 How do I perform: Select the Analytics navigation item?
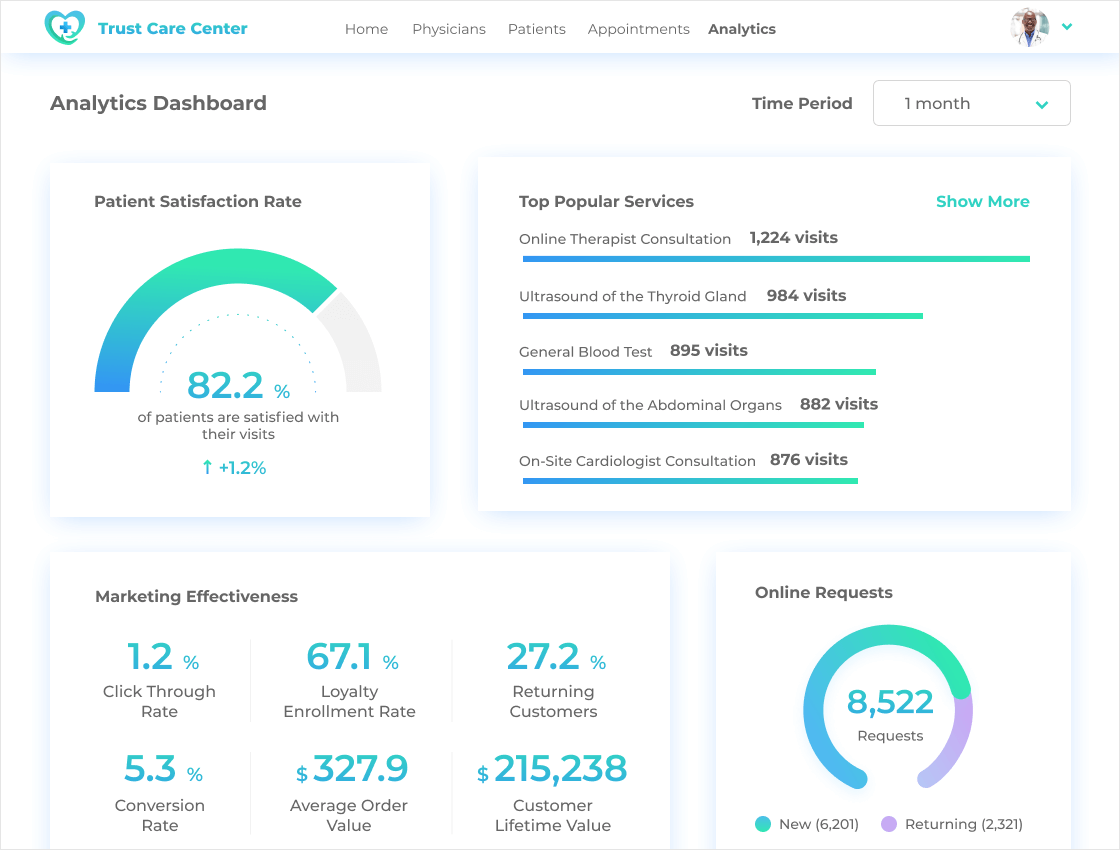click(741, 29)
